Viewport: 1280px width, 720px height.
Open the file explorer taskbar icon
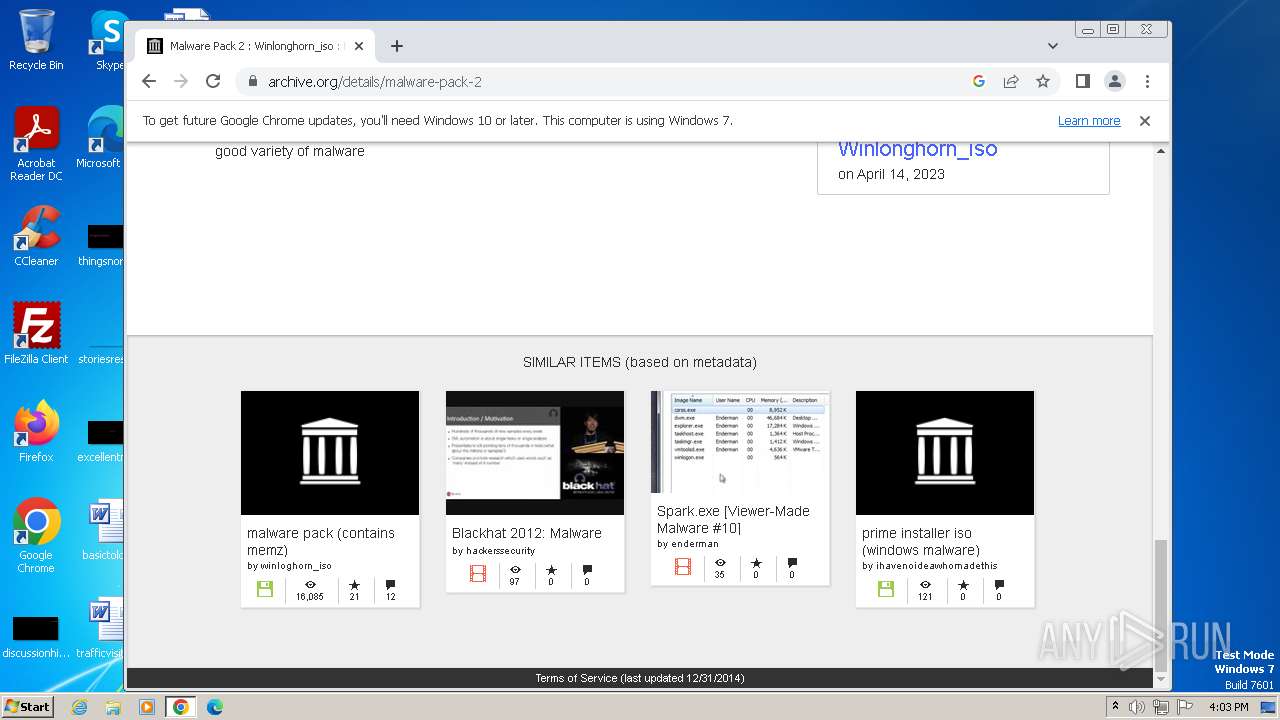pos(113,707)
